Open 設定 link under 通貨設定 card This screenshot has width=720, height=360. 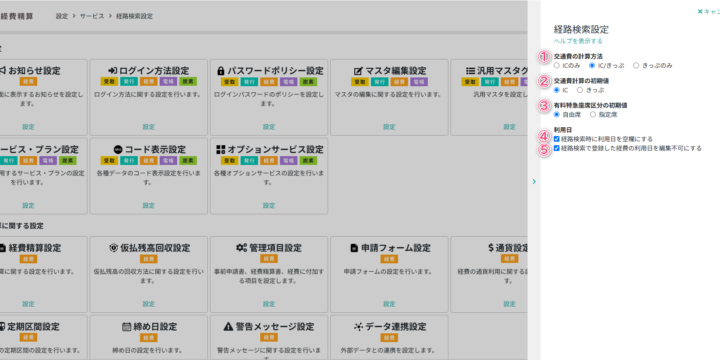[x=510, y=304]
